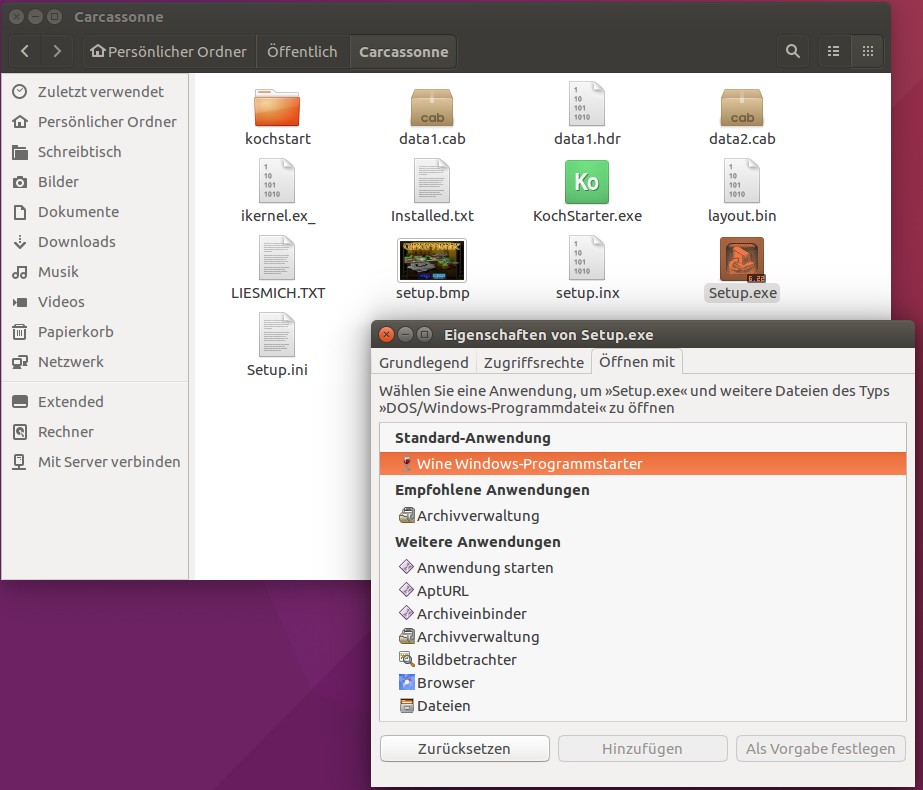
Task: Click Als Vorgabe festlegen button
Action: 821,748
